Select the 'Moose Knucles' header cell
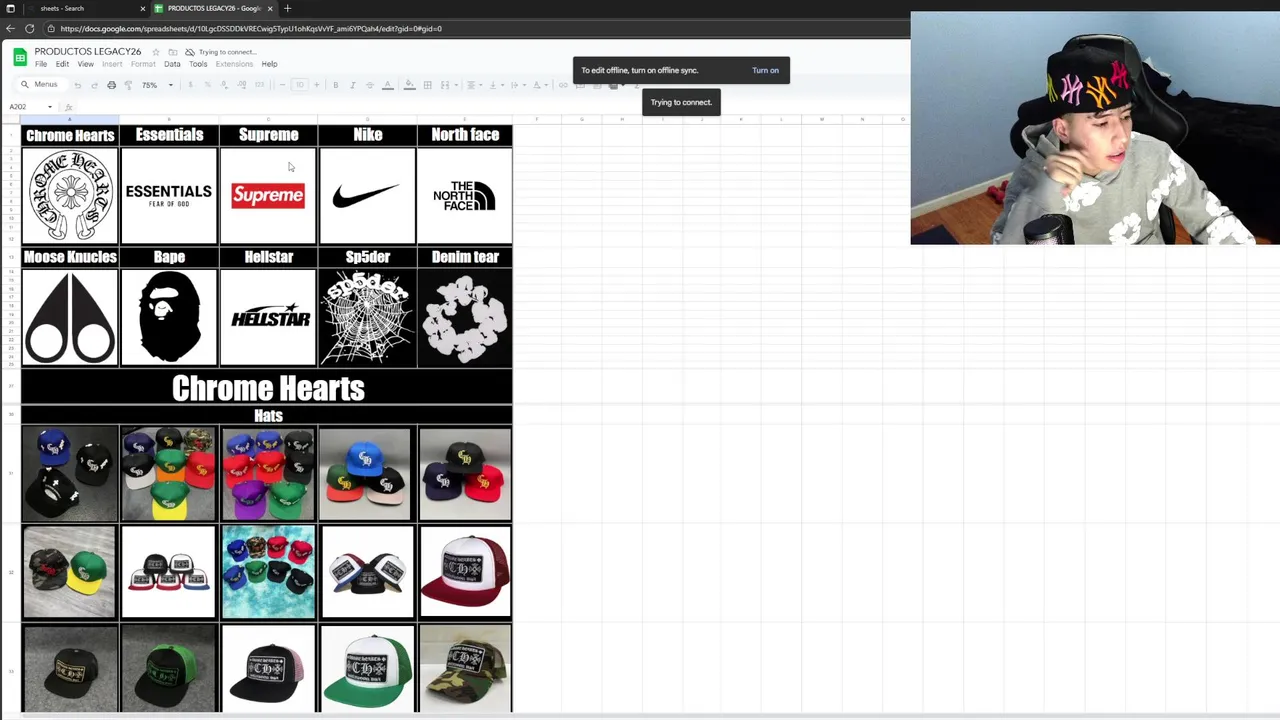Screen dimensions: 1280x720 tap(70, 257)
